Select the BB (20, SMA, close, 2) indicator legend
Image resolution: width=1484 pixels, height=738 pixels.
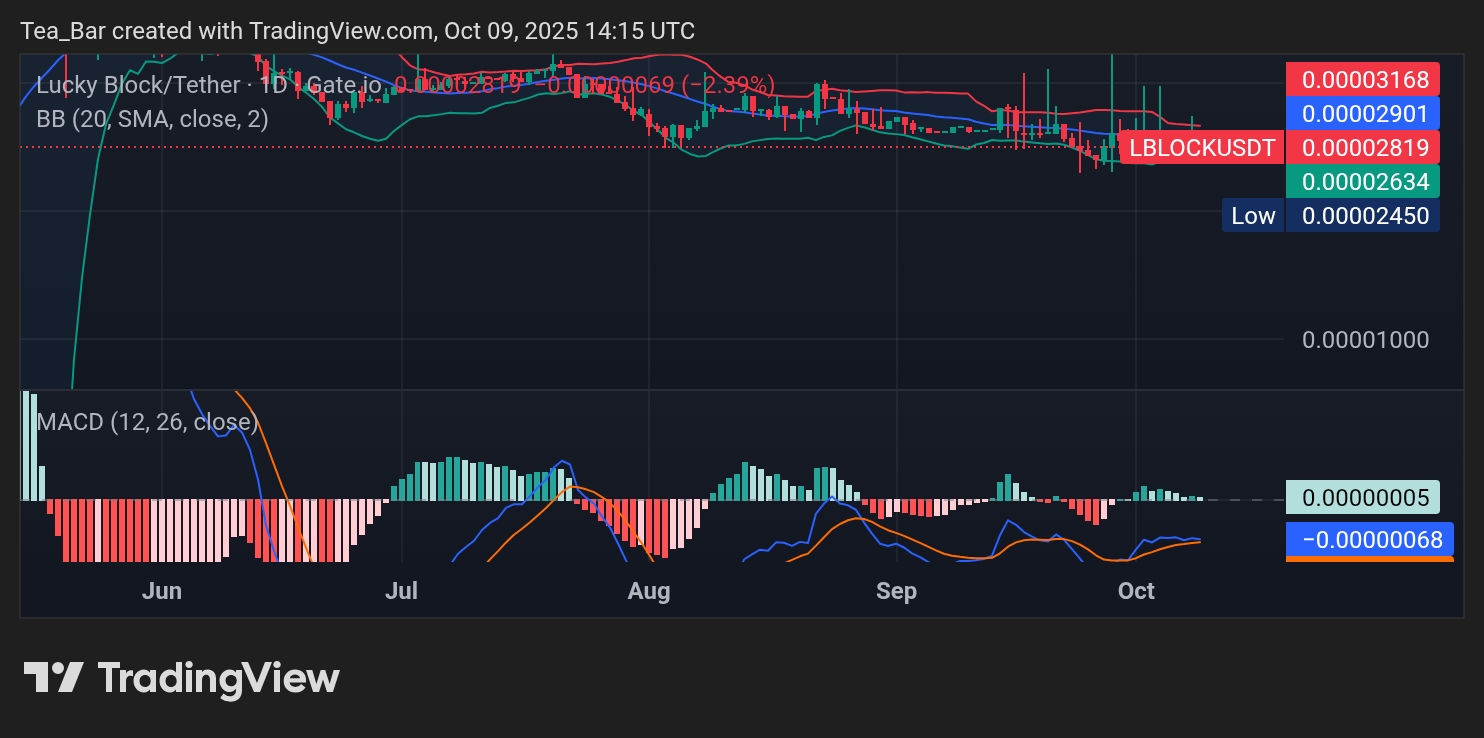(x=152, y=119)
